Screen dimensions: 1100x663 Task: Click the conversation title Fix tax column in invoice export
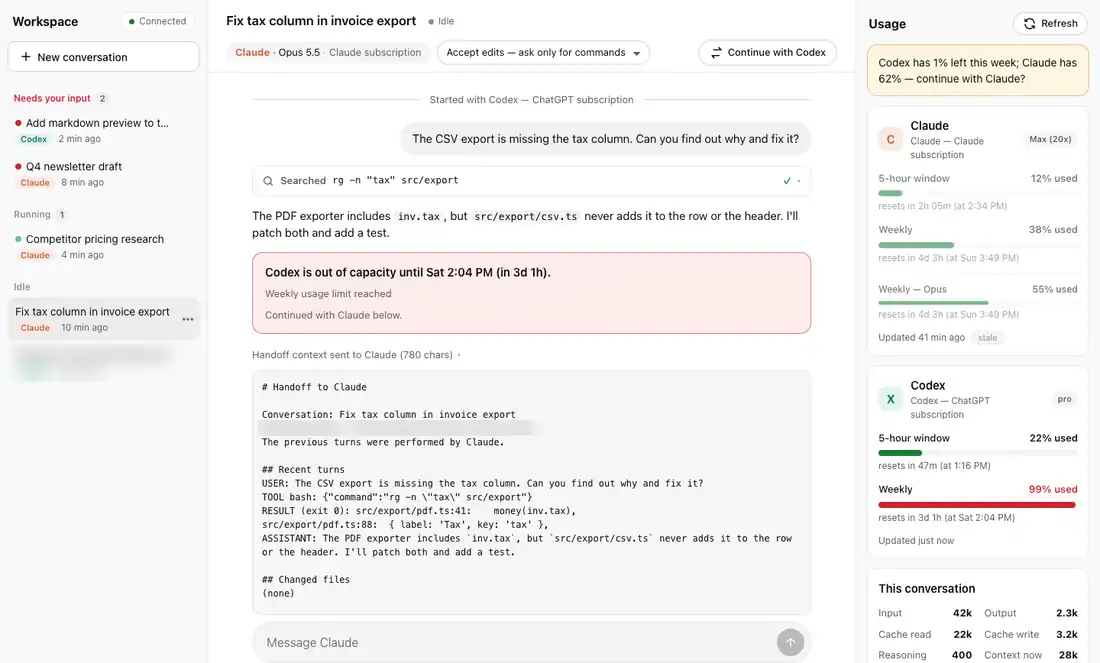tap(321, 21)
